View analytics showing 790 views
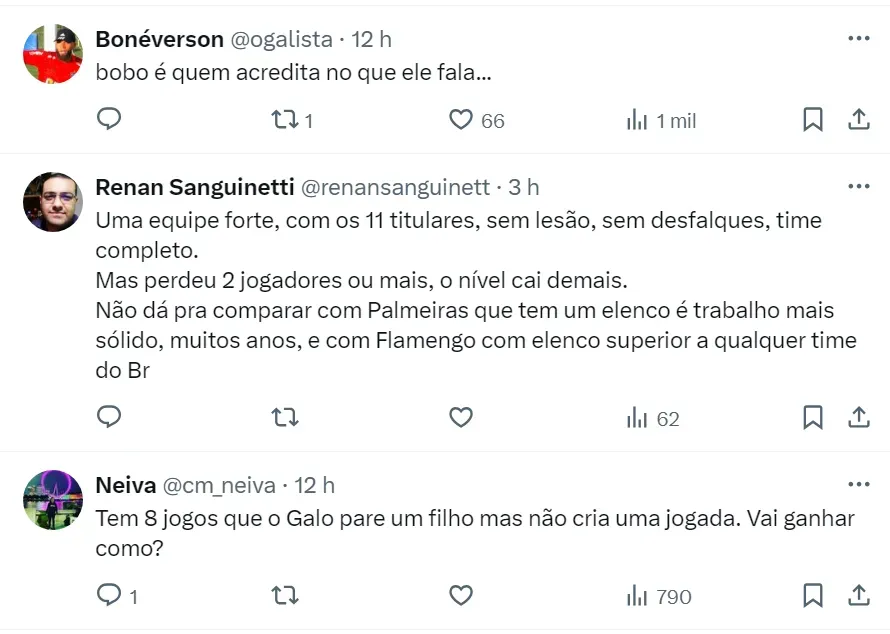Image resolution: width=890 pixels, height=634 pixels. [659, 596]
